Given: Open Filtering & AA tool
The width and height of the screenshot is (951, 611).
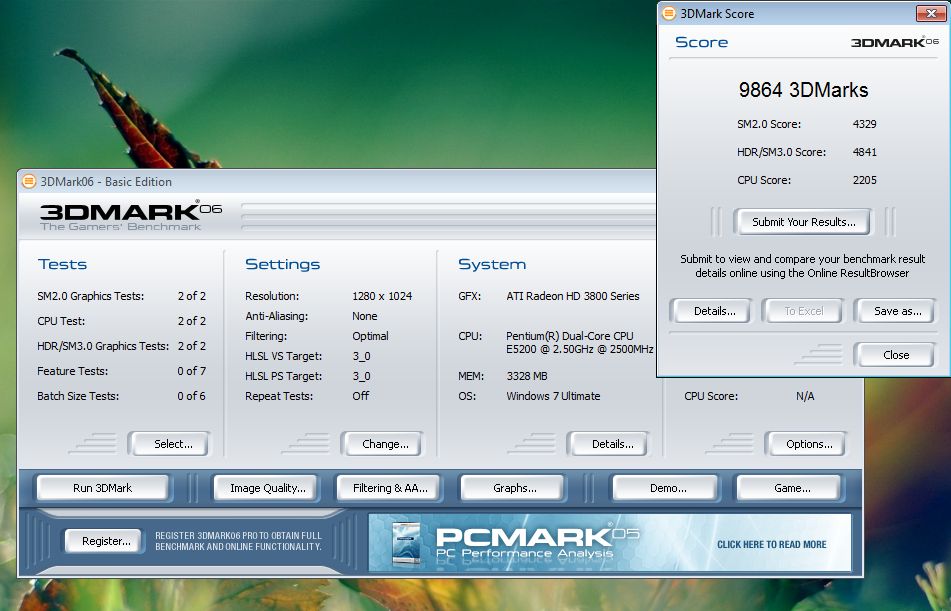Looking at the screenshot, I should (x=389, y=488).
